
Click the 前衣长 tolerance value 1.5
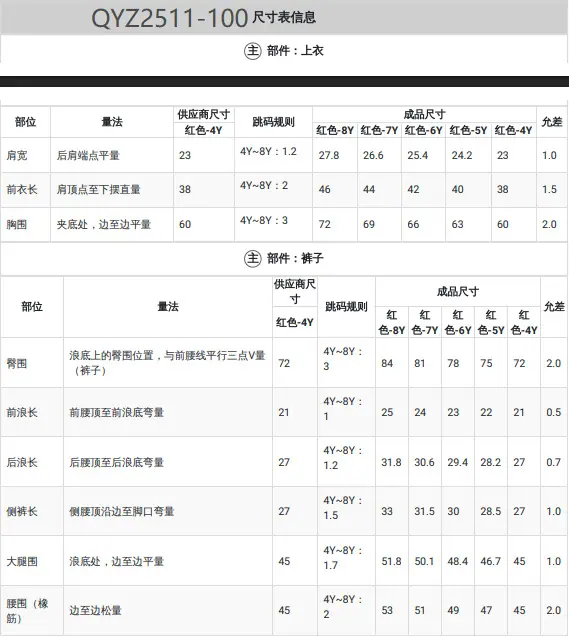click(x=550, y=189)
